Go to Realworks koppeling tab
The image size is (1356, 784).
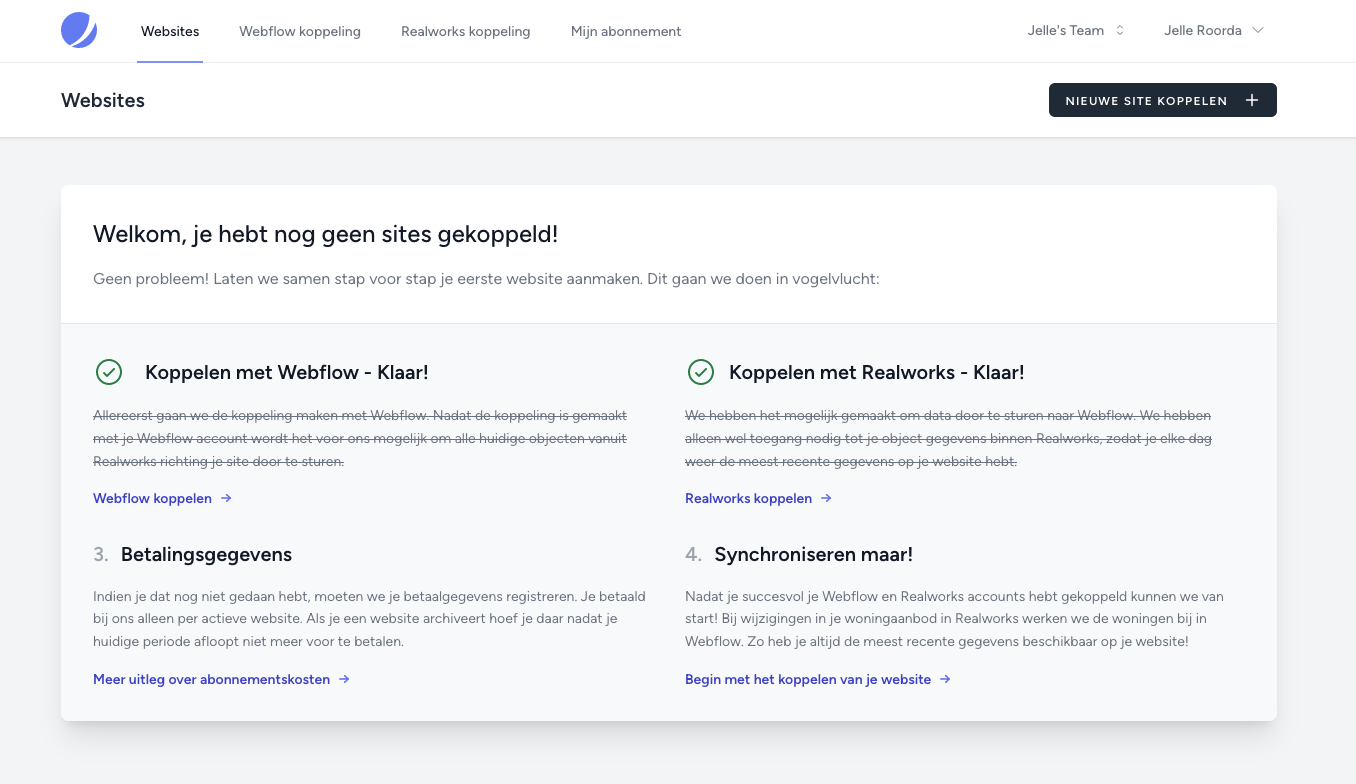[x=466, y=31]
